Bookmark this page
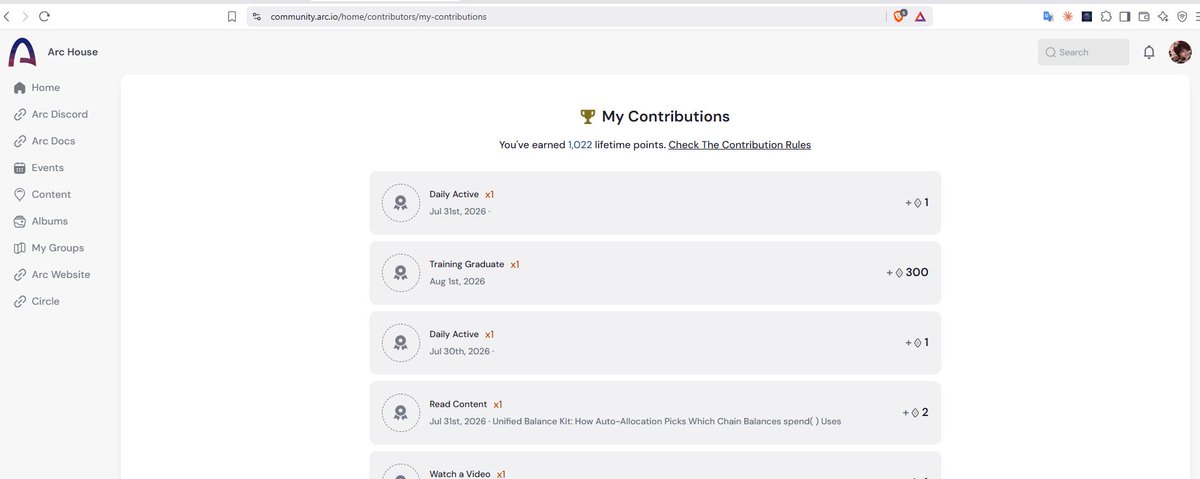1200x479 pixels. (x=232, y=16)
